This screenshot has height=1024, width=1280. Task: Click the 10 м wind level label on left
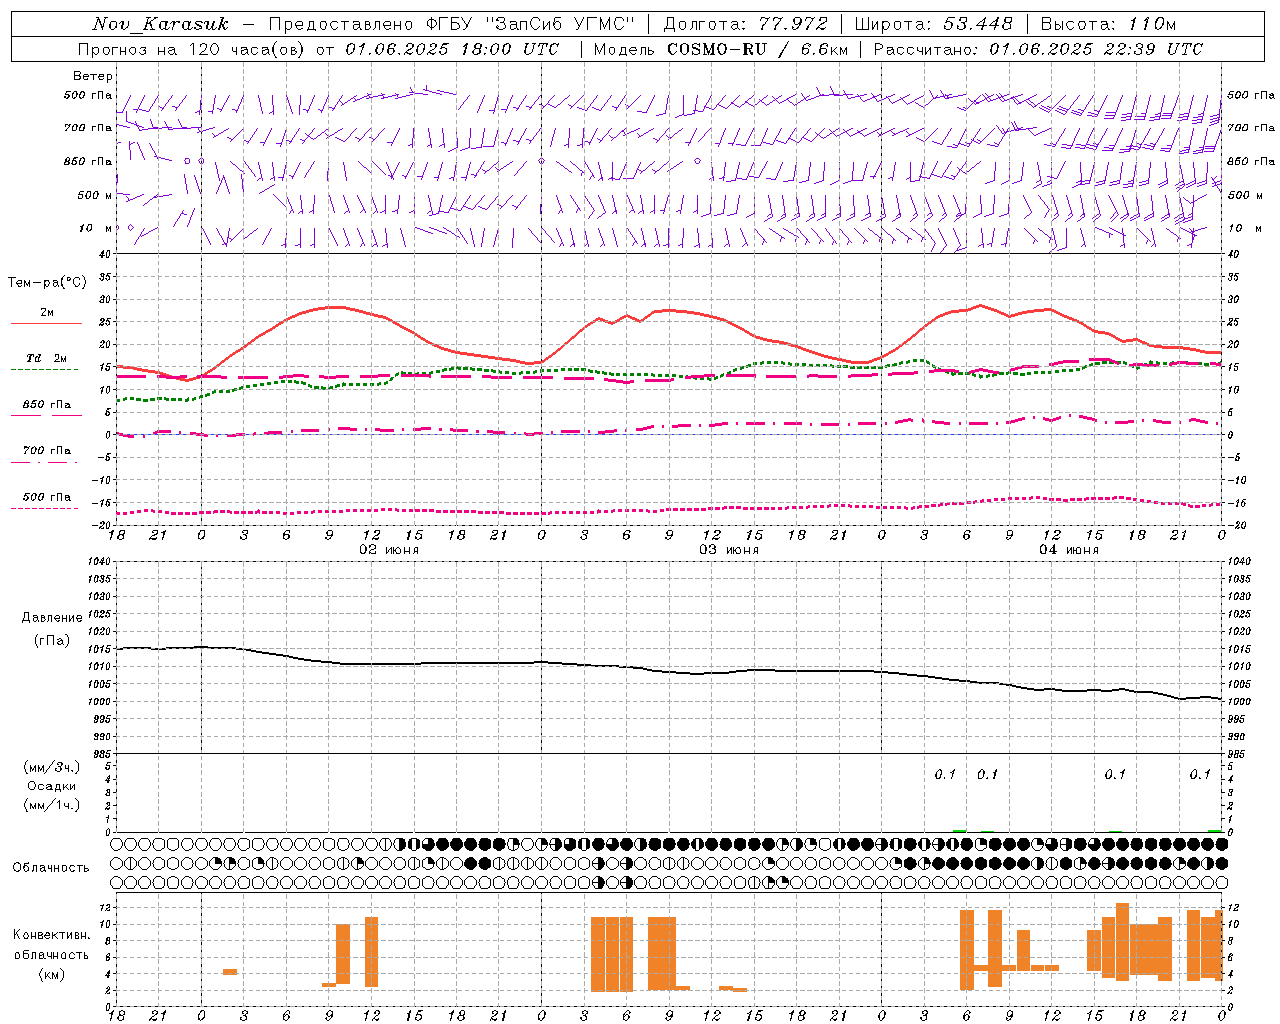tap(96, 228)
